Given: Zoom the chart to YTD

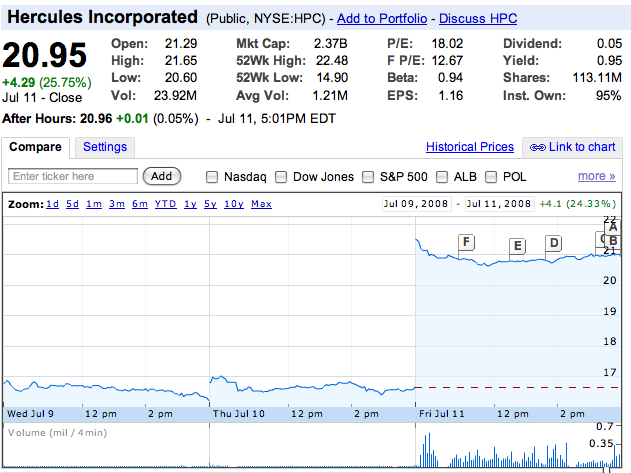Looking at the screenshot, I should pos(165,204).
